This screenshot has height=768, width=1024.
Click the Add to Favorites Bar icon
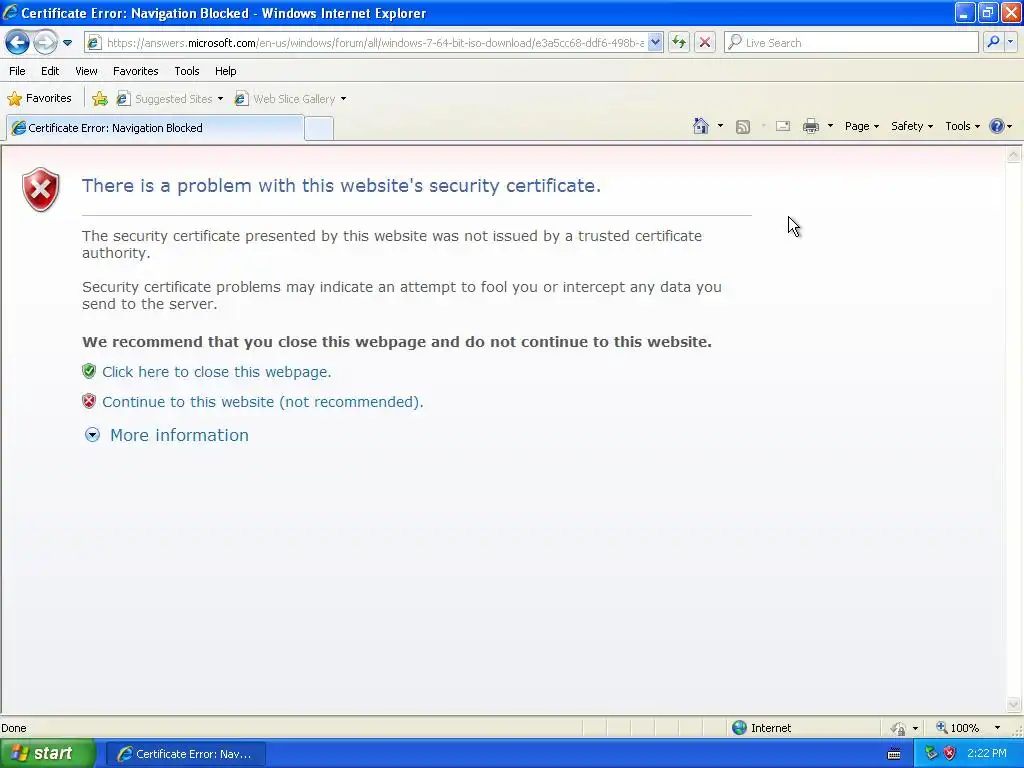click(100, 99)
